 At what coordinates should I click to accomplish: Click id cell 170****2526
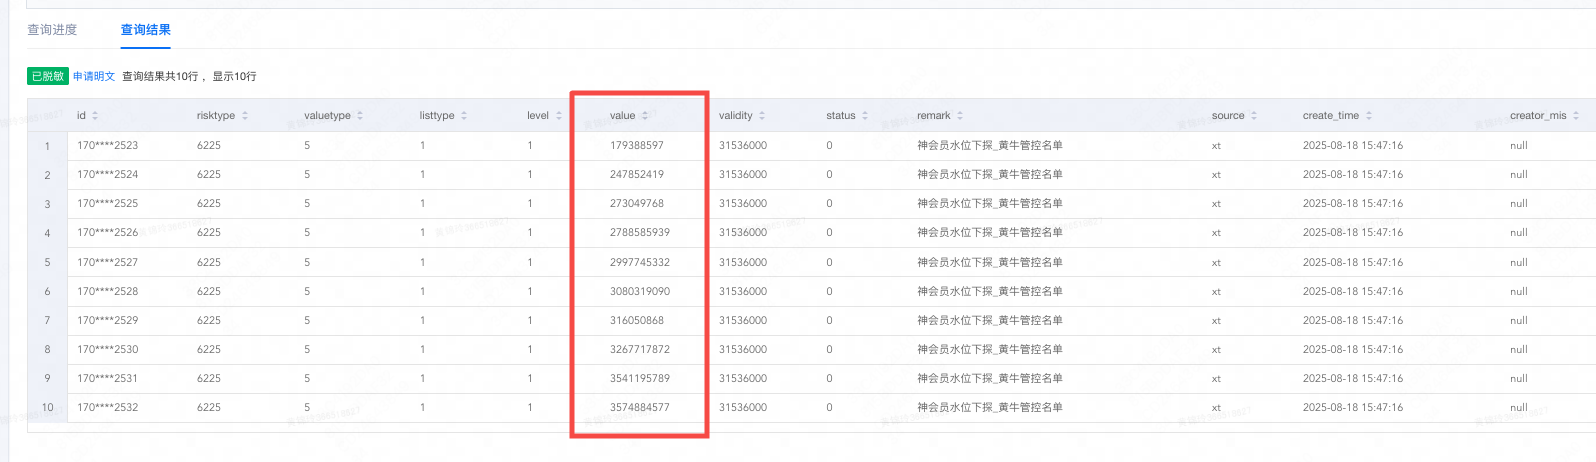click(x=108, y=232)
